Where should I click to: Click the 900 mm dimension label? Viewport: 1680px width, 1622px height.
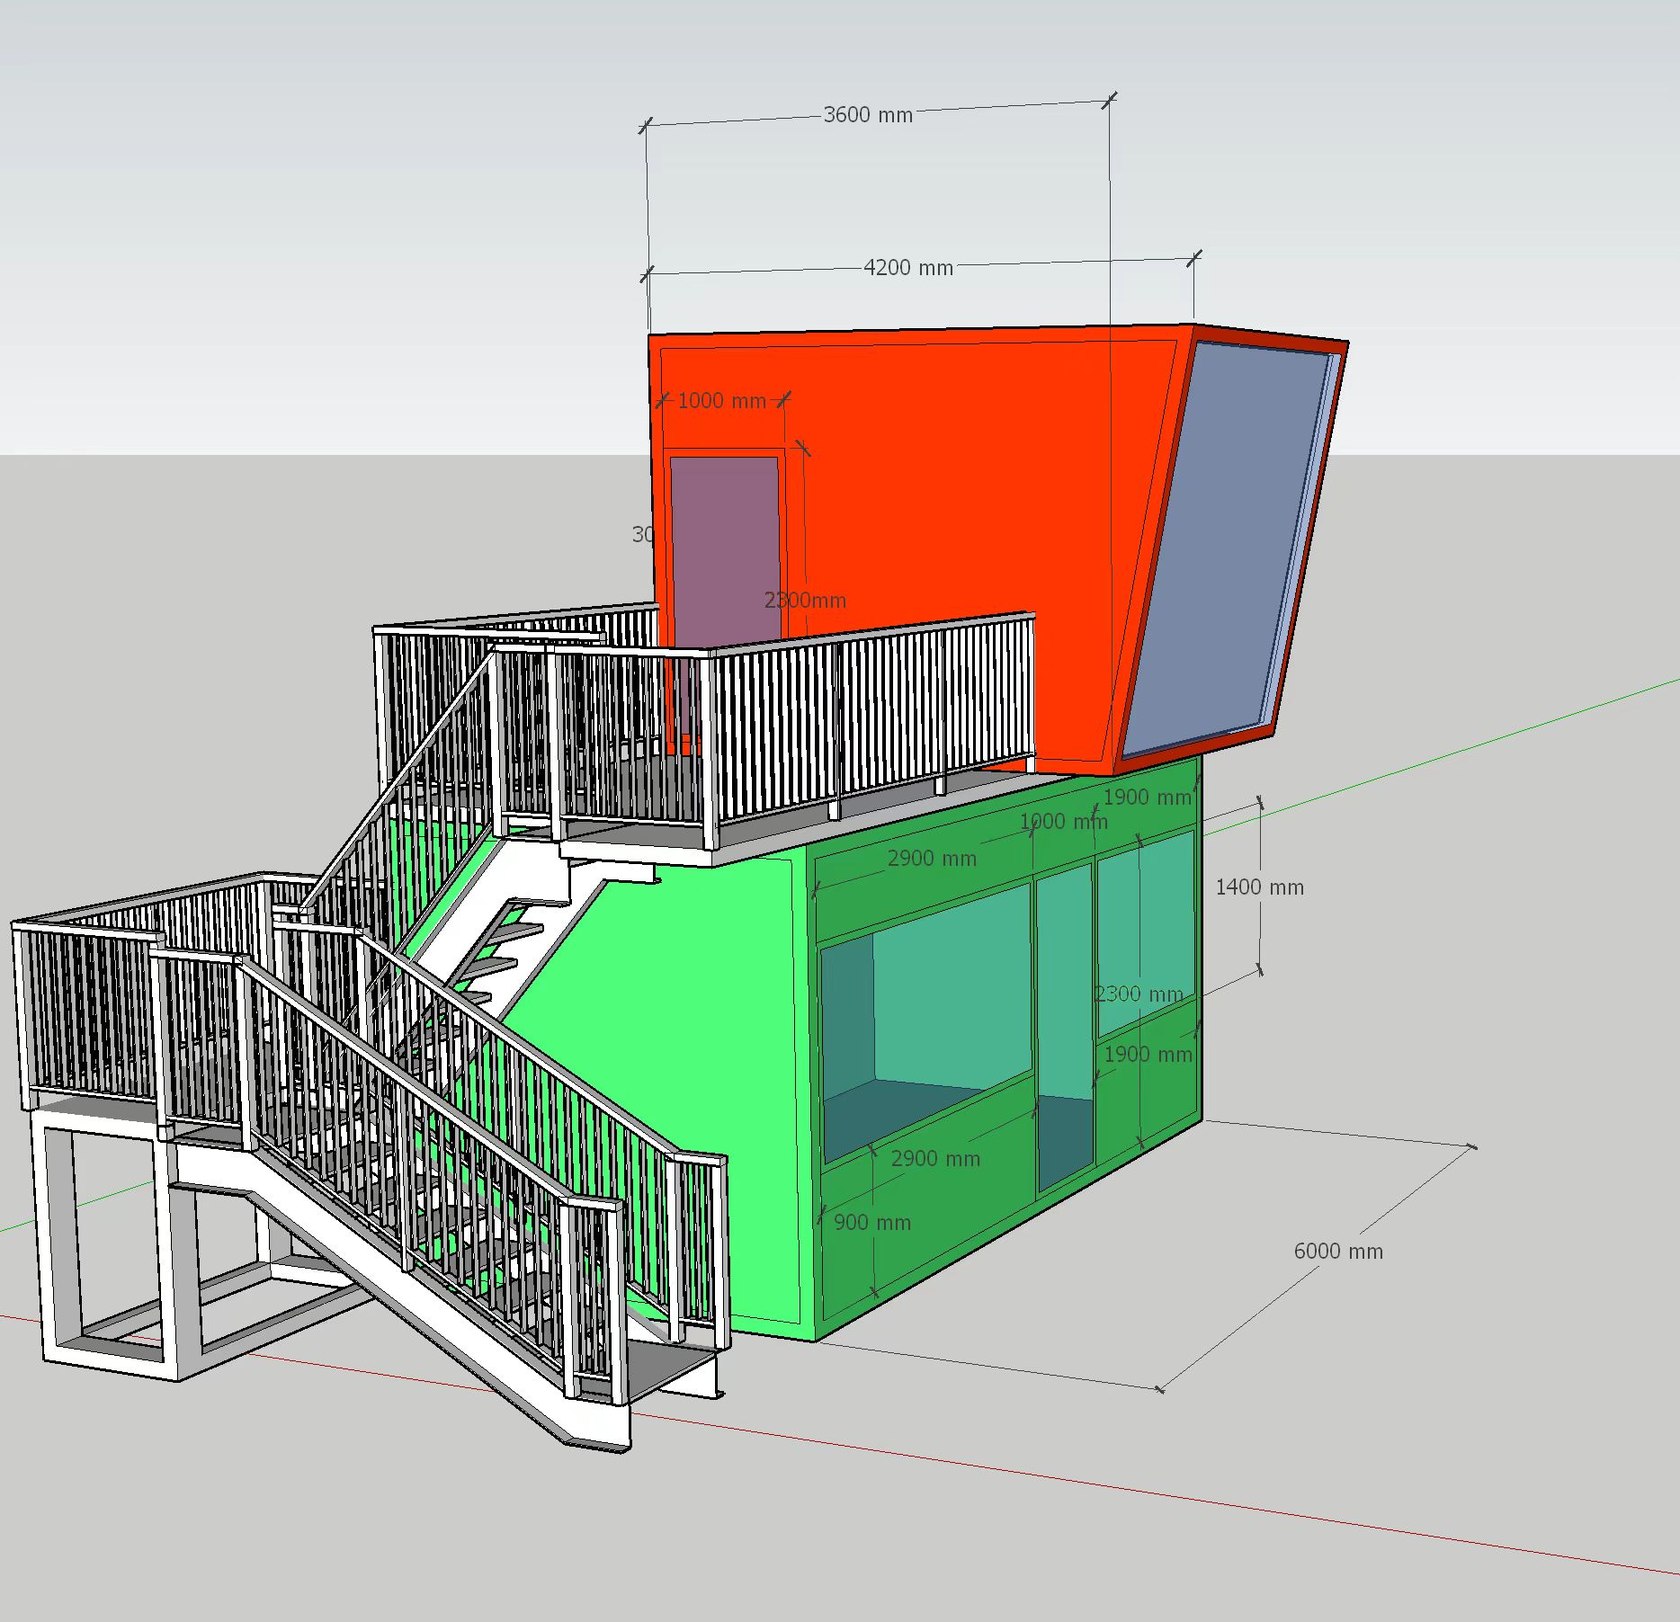click(872, 1222)
